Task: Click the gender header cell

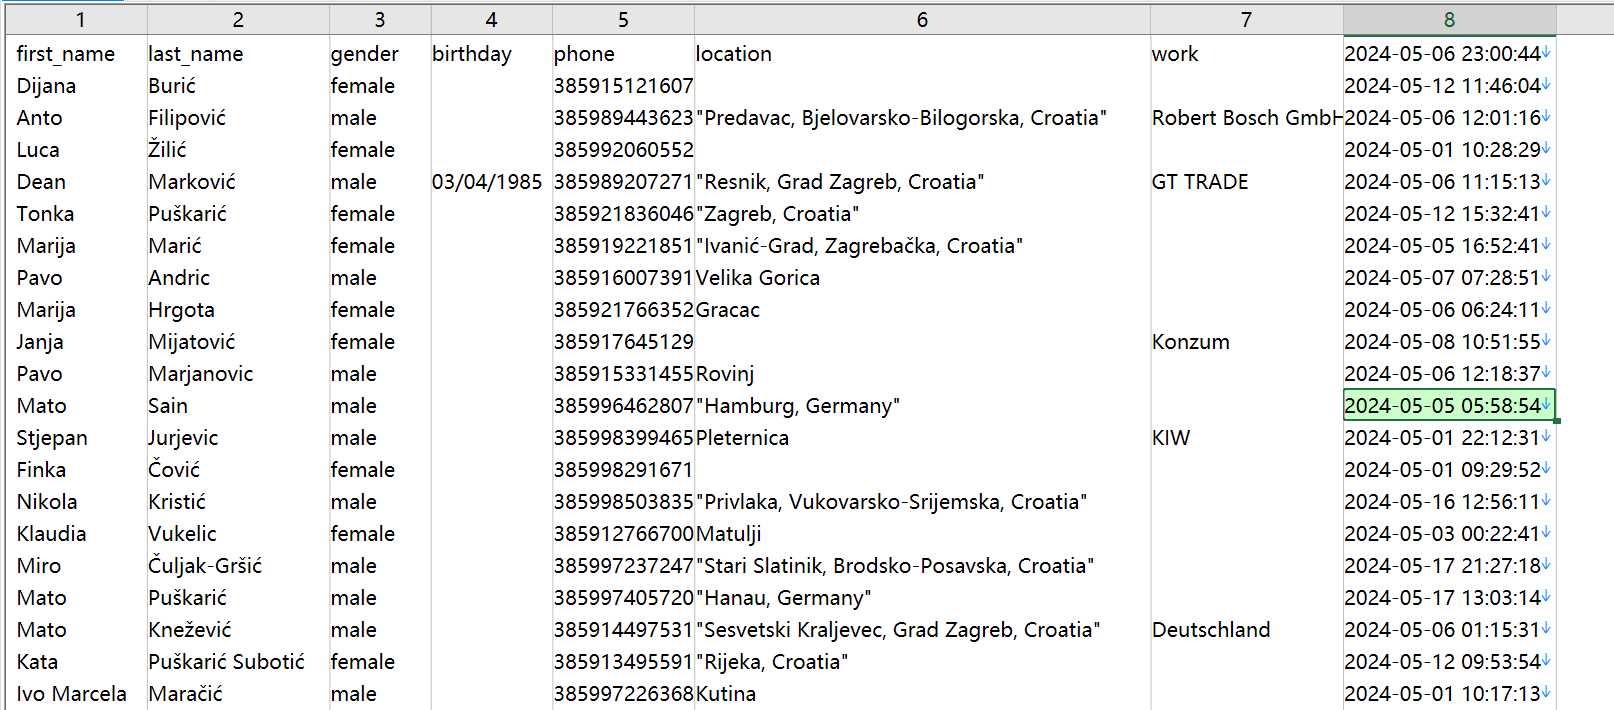Action: (x=380, y=54)
